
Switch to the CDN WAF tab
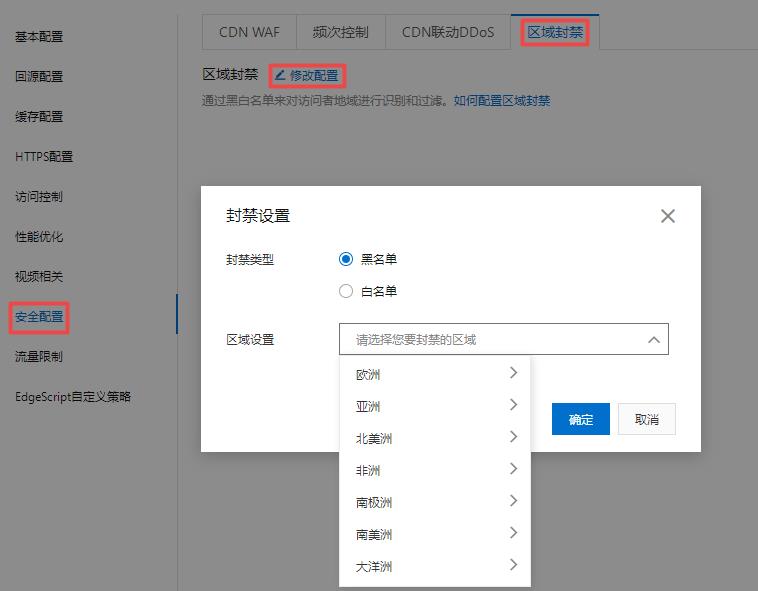[x=249, y=32]
